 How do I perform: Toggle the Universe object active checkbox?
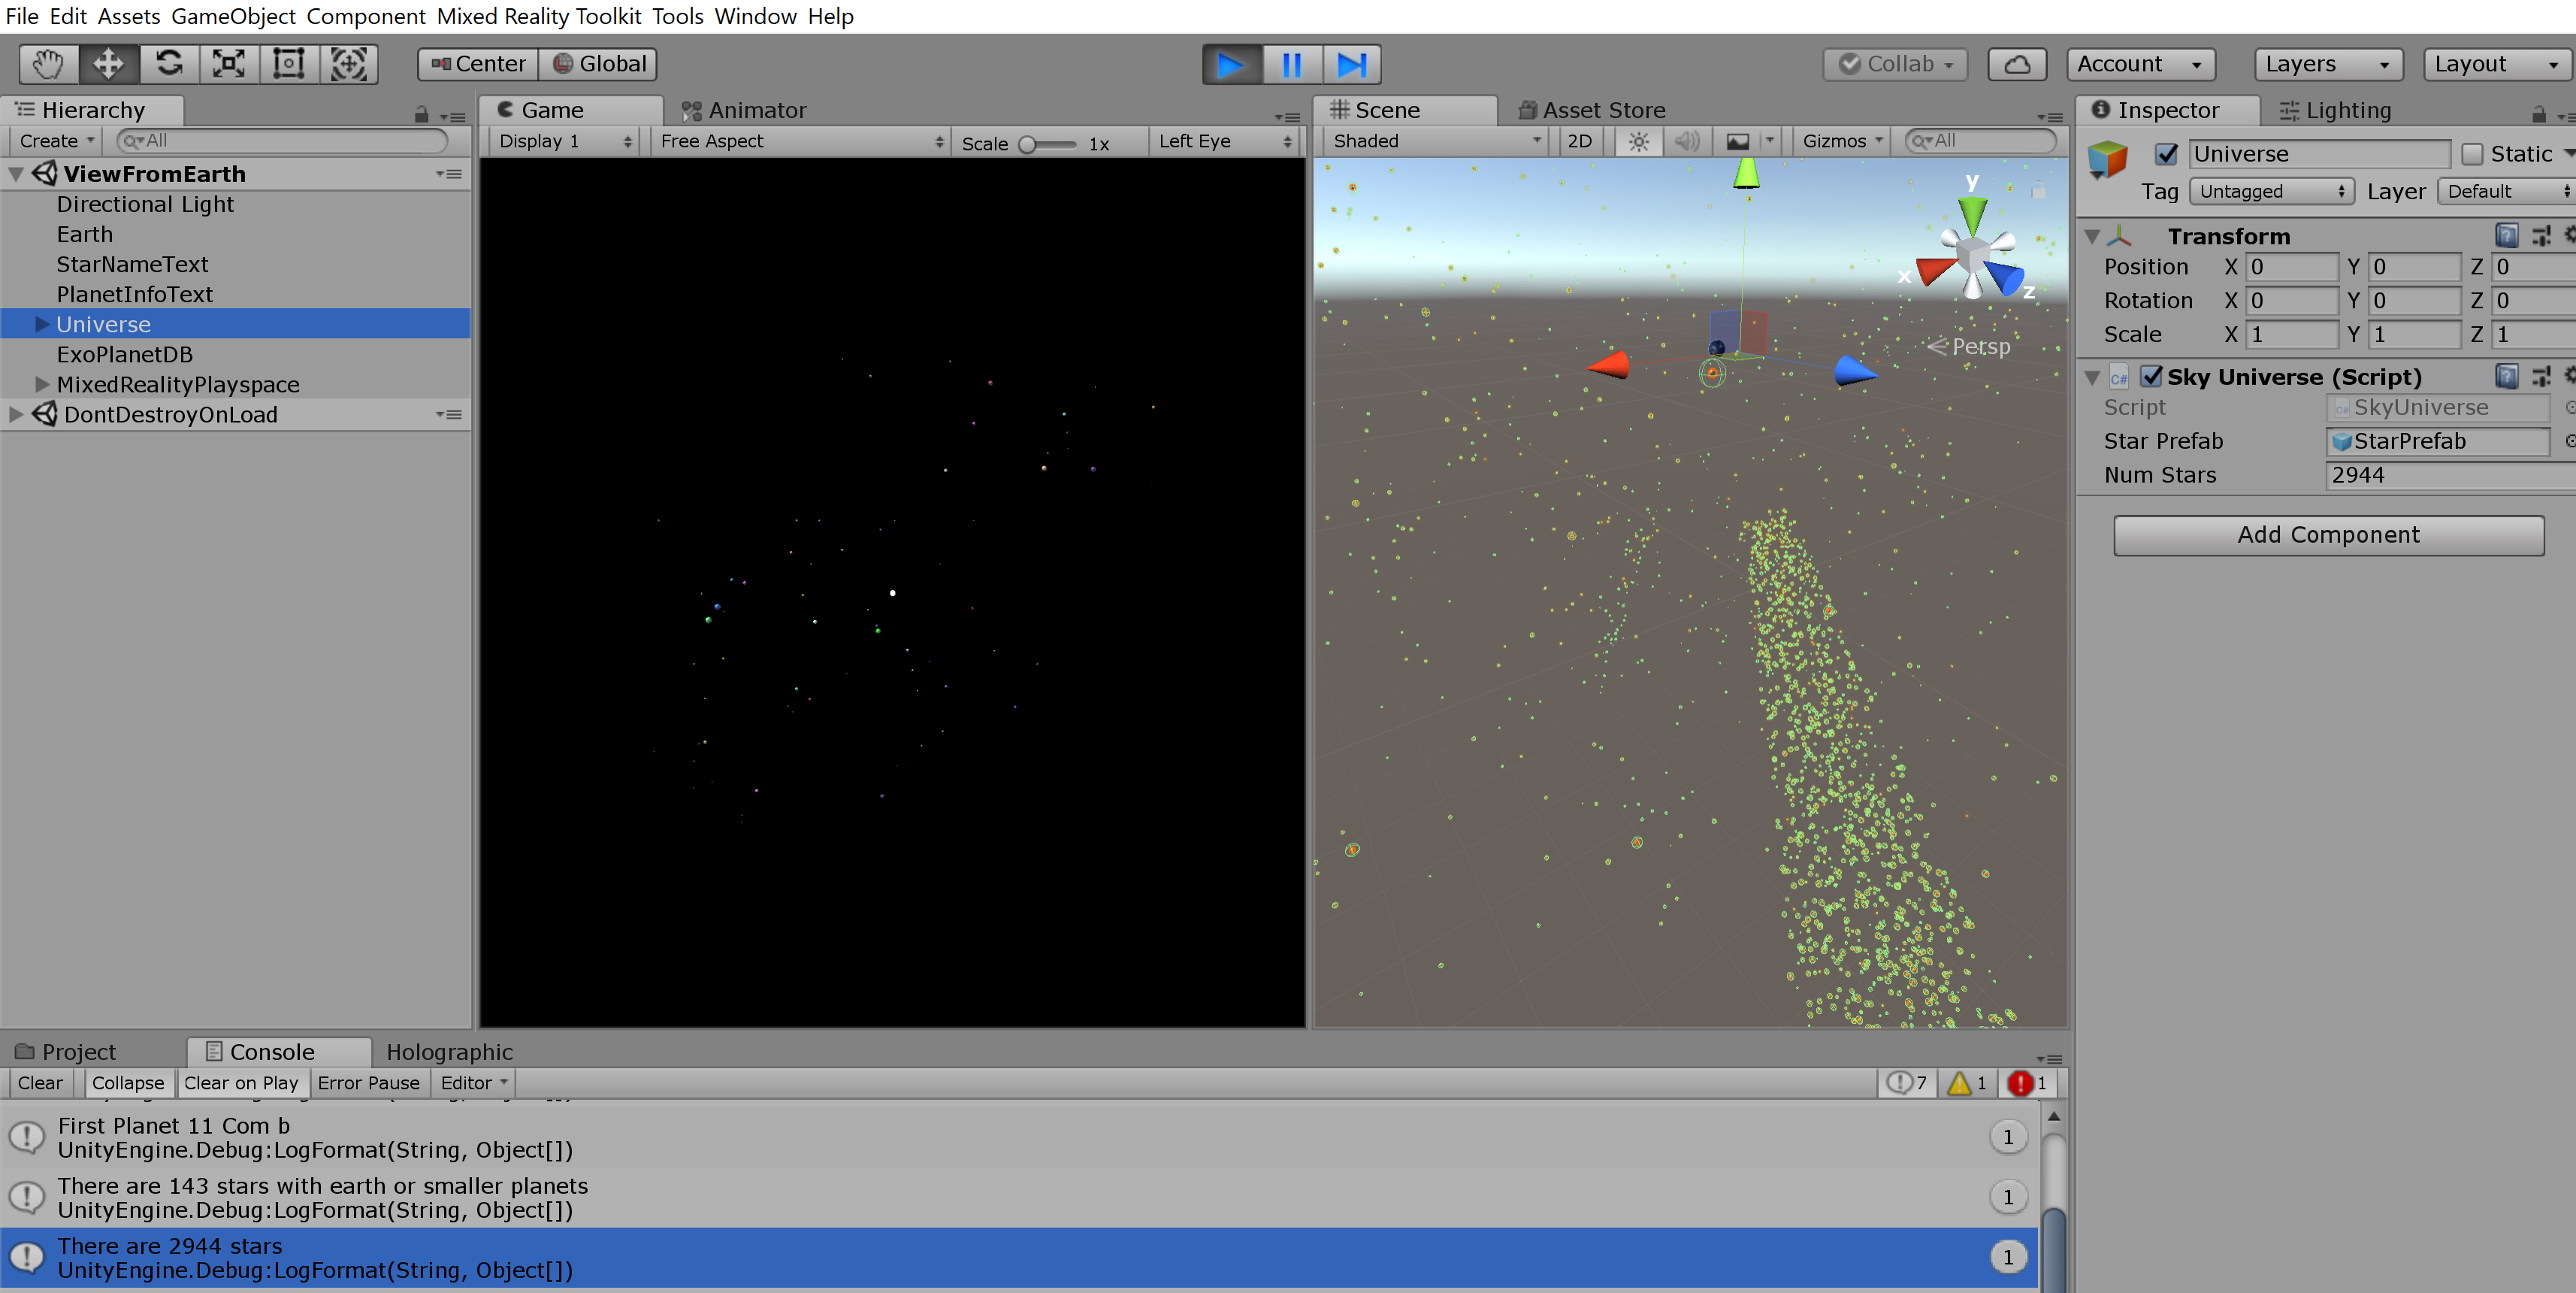click(x=2165, y=154)
